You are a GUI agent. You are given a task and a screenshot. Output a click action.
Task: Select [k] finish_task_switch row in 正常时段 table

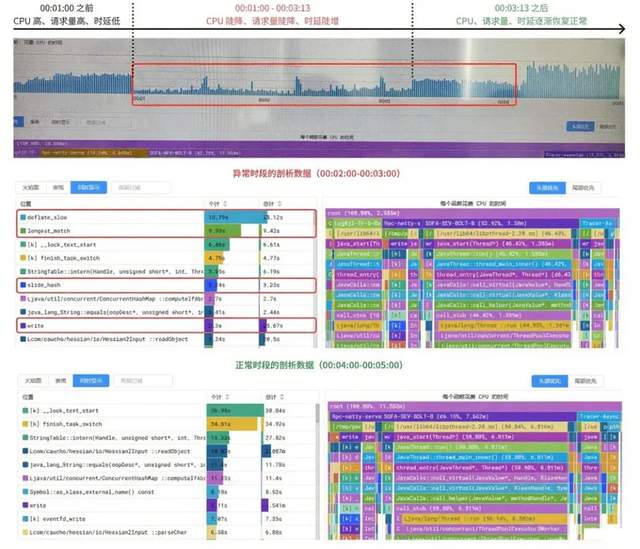[167, 424]
